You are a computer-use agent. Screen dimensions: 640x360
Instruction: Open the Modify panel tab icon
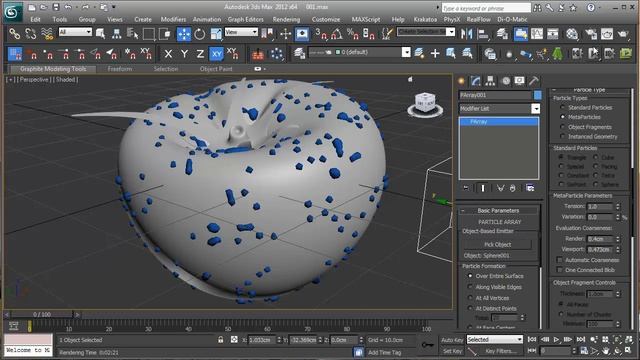tap(476, 81)
